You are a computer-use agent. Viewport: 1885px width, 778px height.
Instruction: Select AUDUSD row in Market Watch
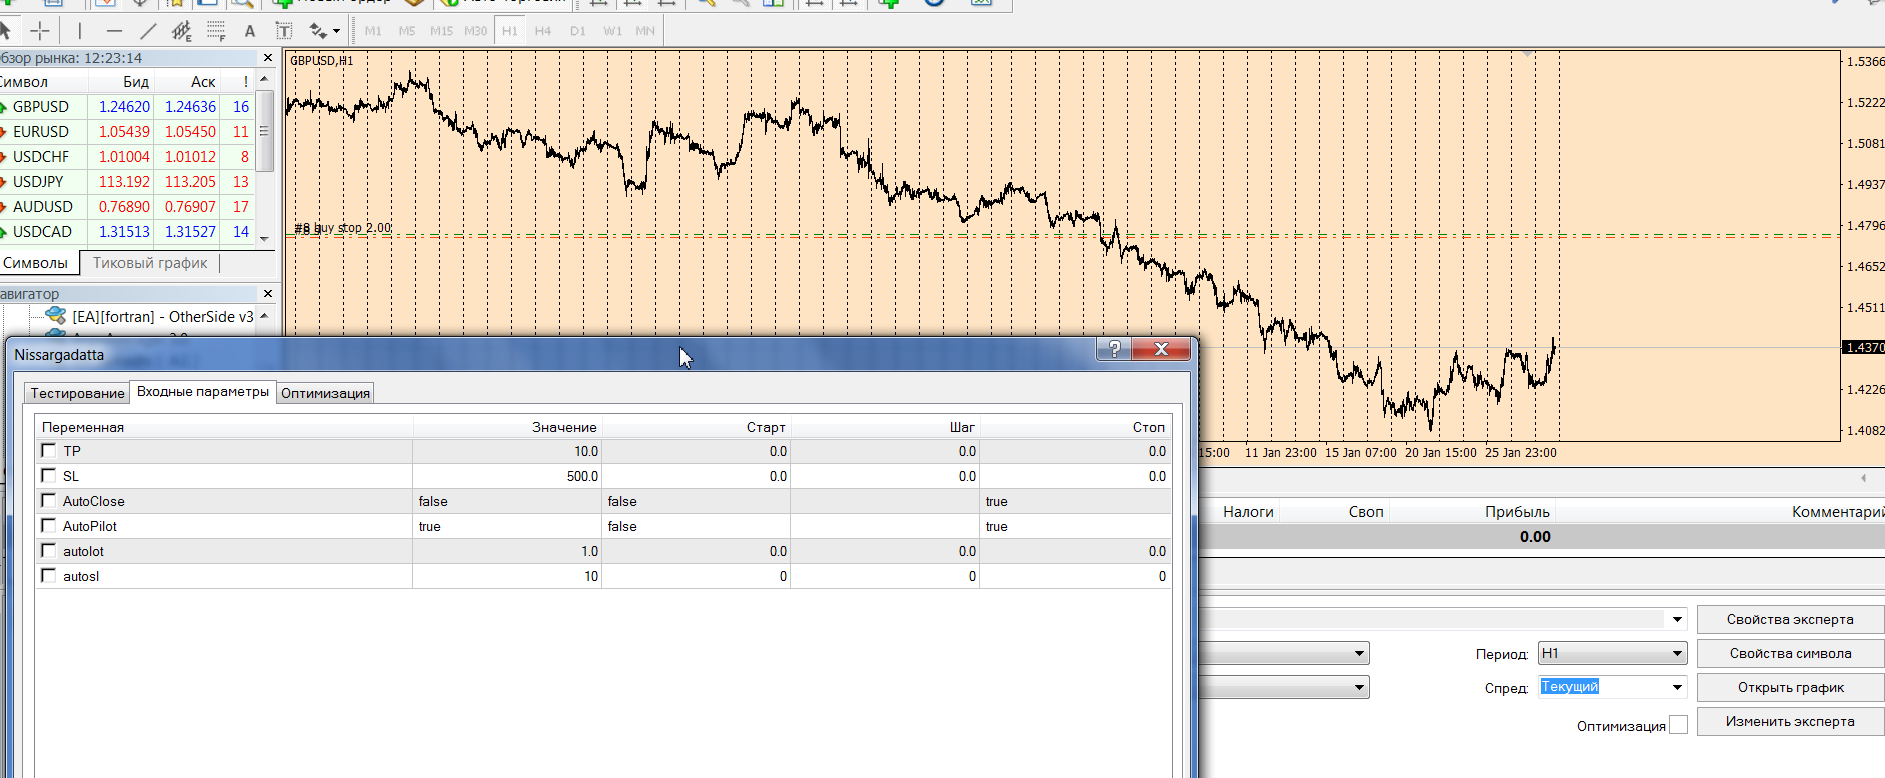(x=127, y=206)
